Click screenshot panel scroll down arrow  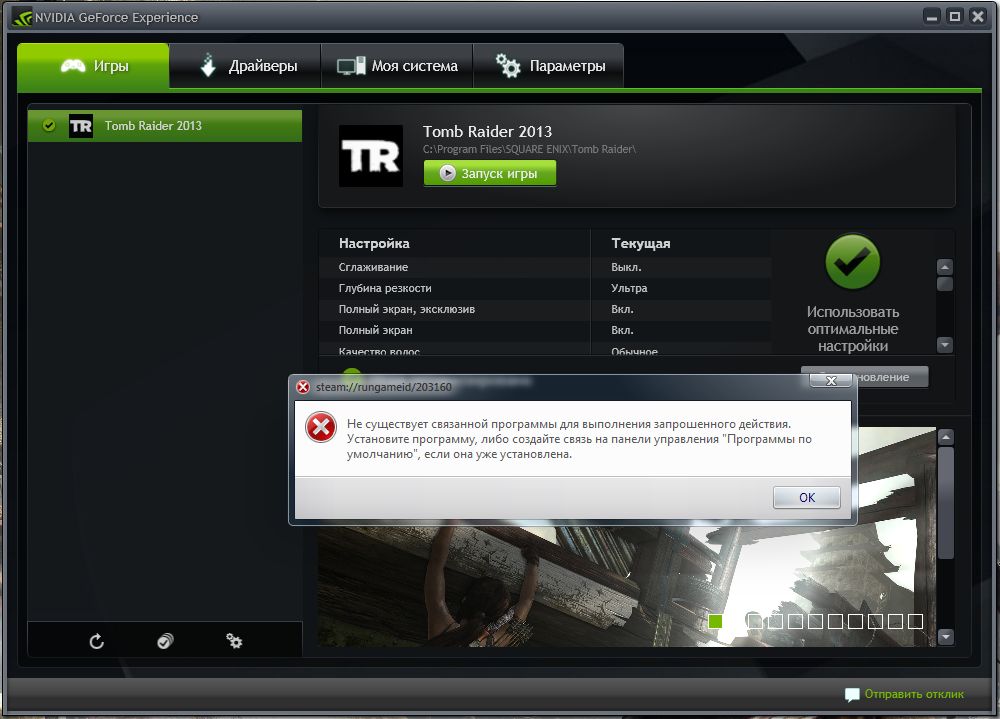point(945,636)
